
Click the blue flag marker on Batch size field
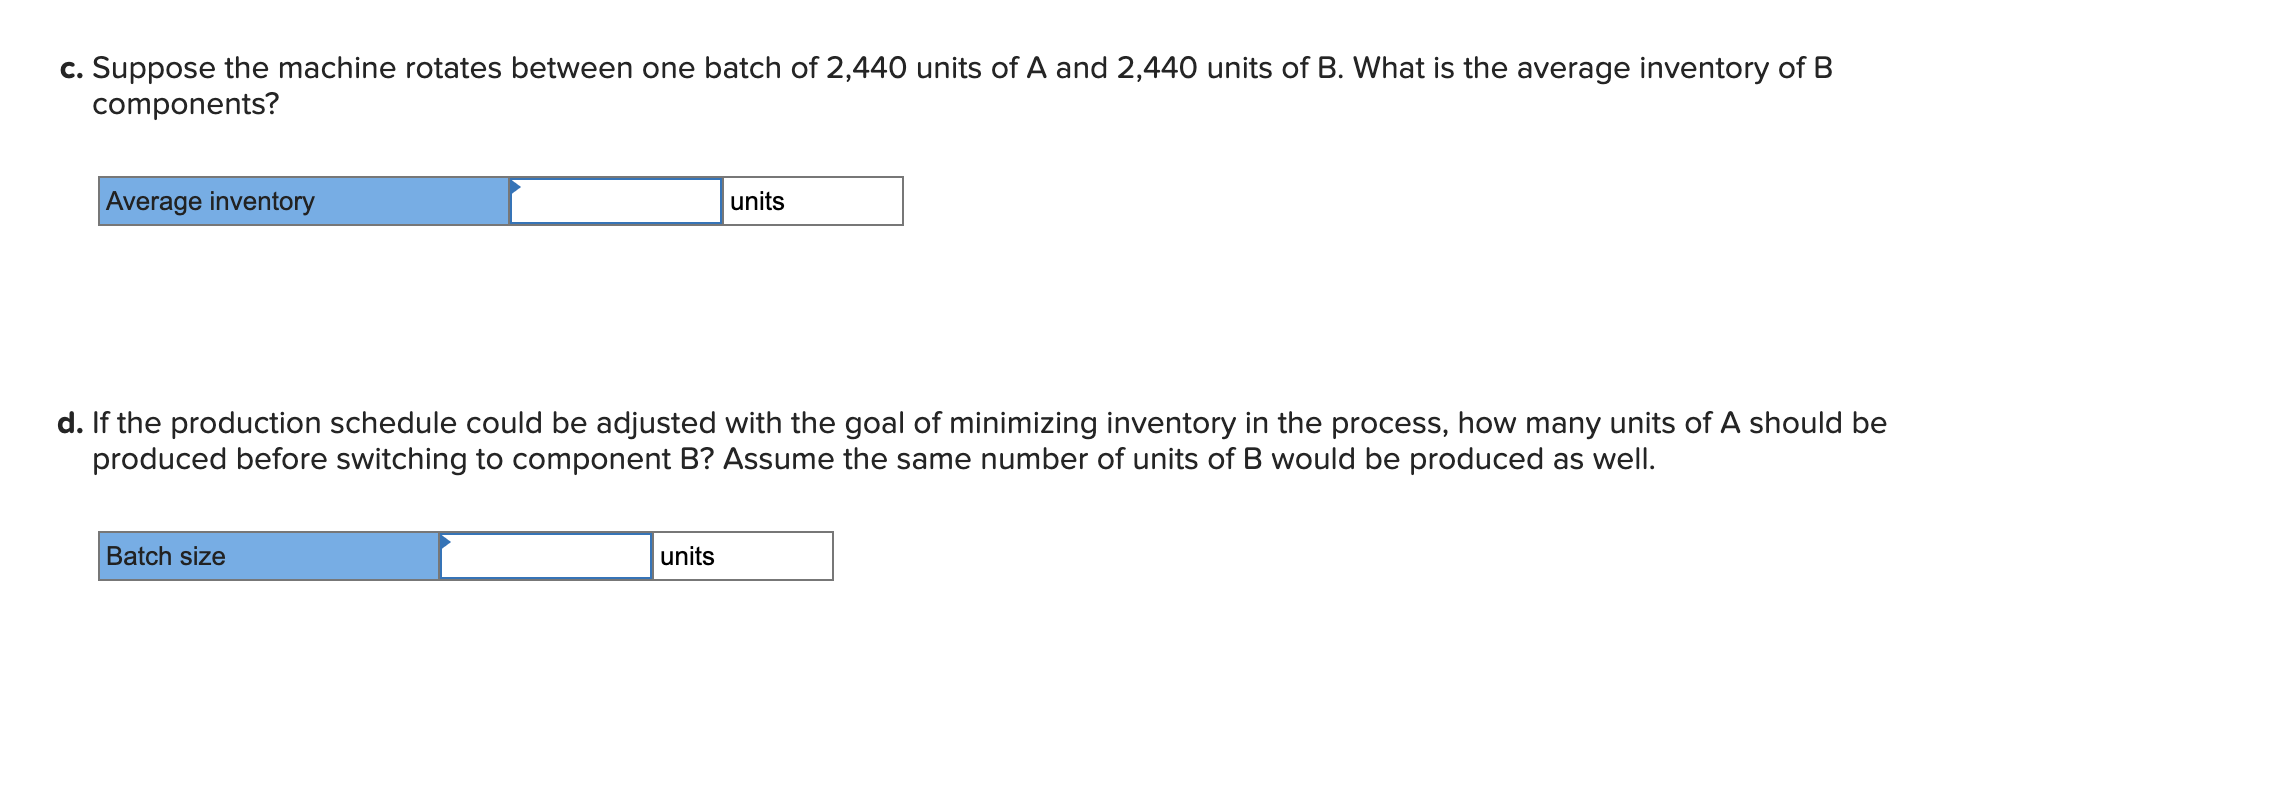[444, 543]
